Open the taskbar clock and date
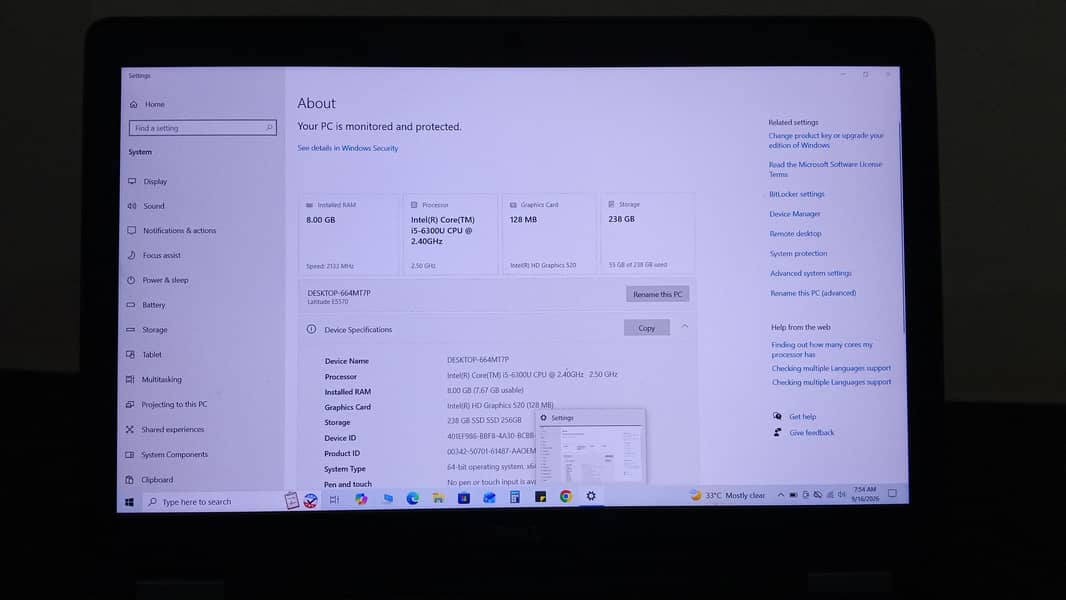Screen dimensions: 1066x600 [865, 494]
